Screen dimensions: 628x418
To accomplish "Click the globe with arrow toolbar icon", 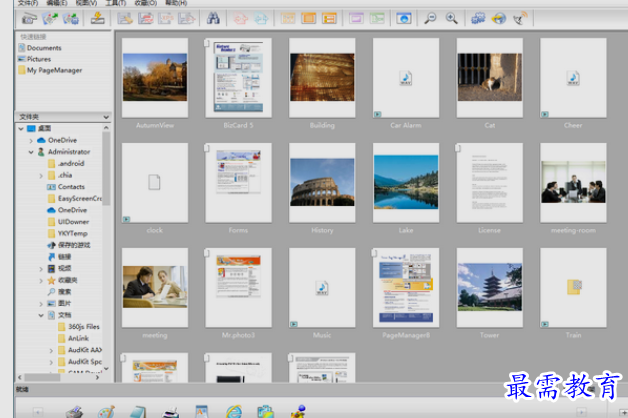I will (499, 18).
